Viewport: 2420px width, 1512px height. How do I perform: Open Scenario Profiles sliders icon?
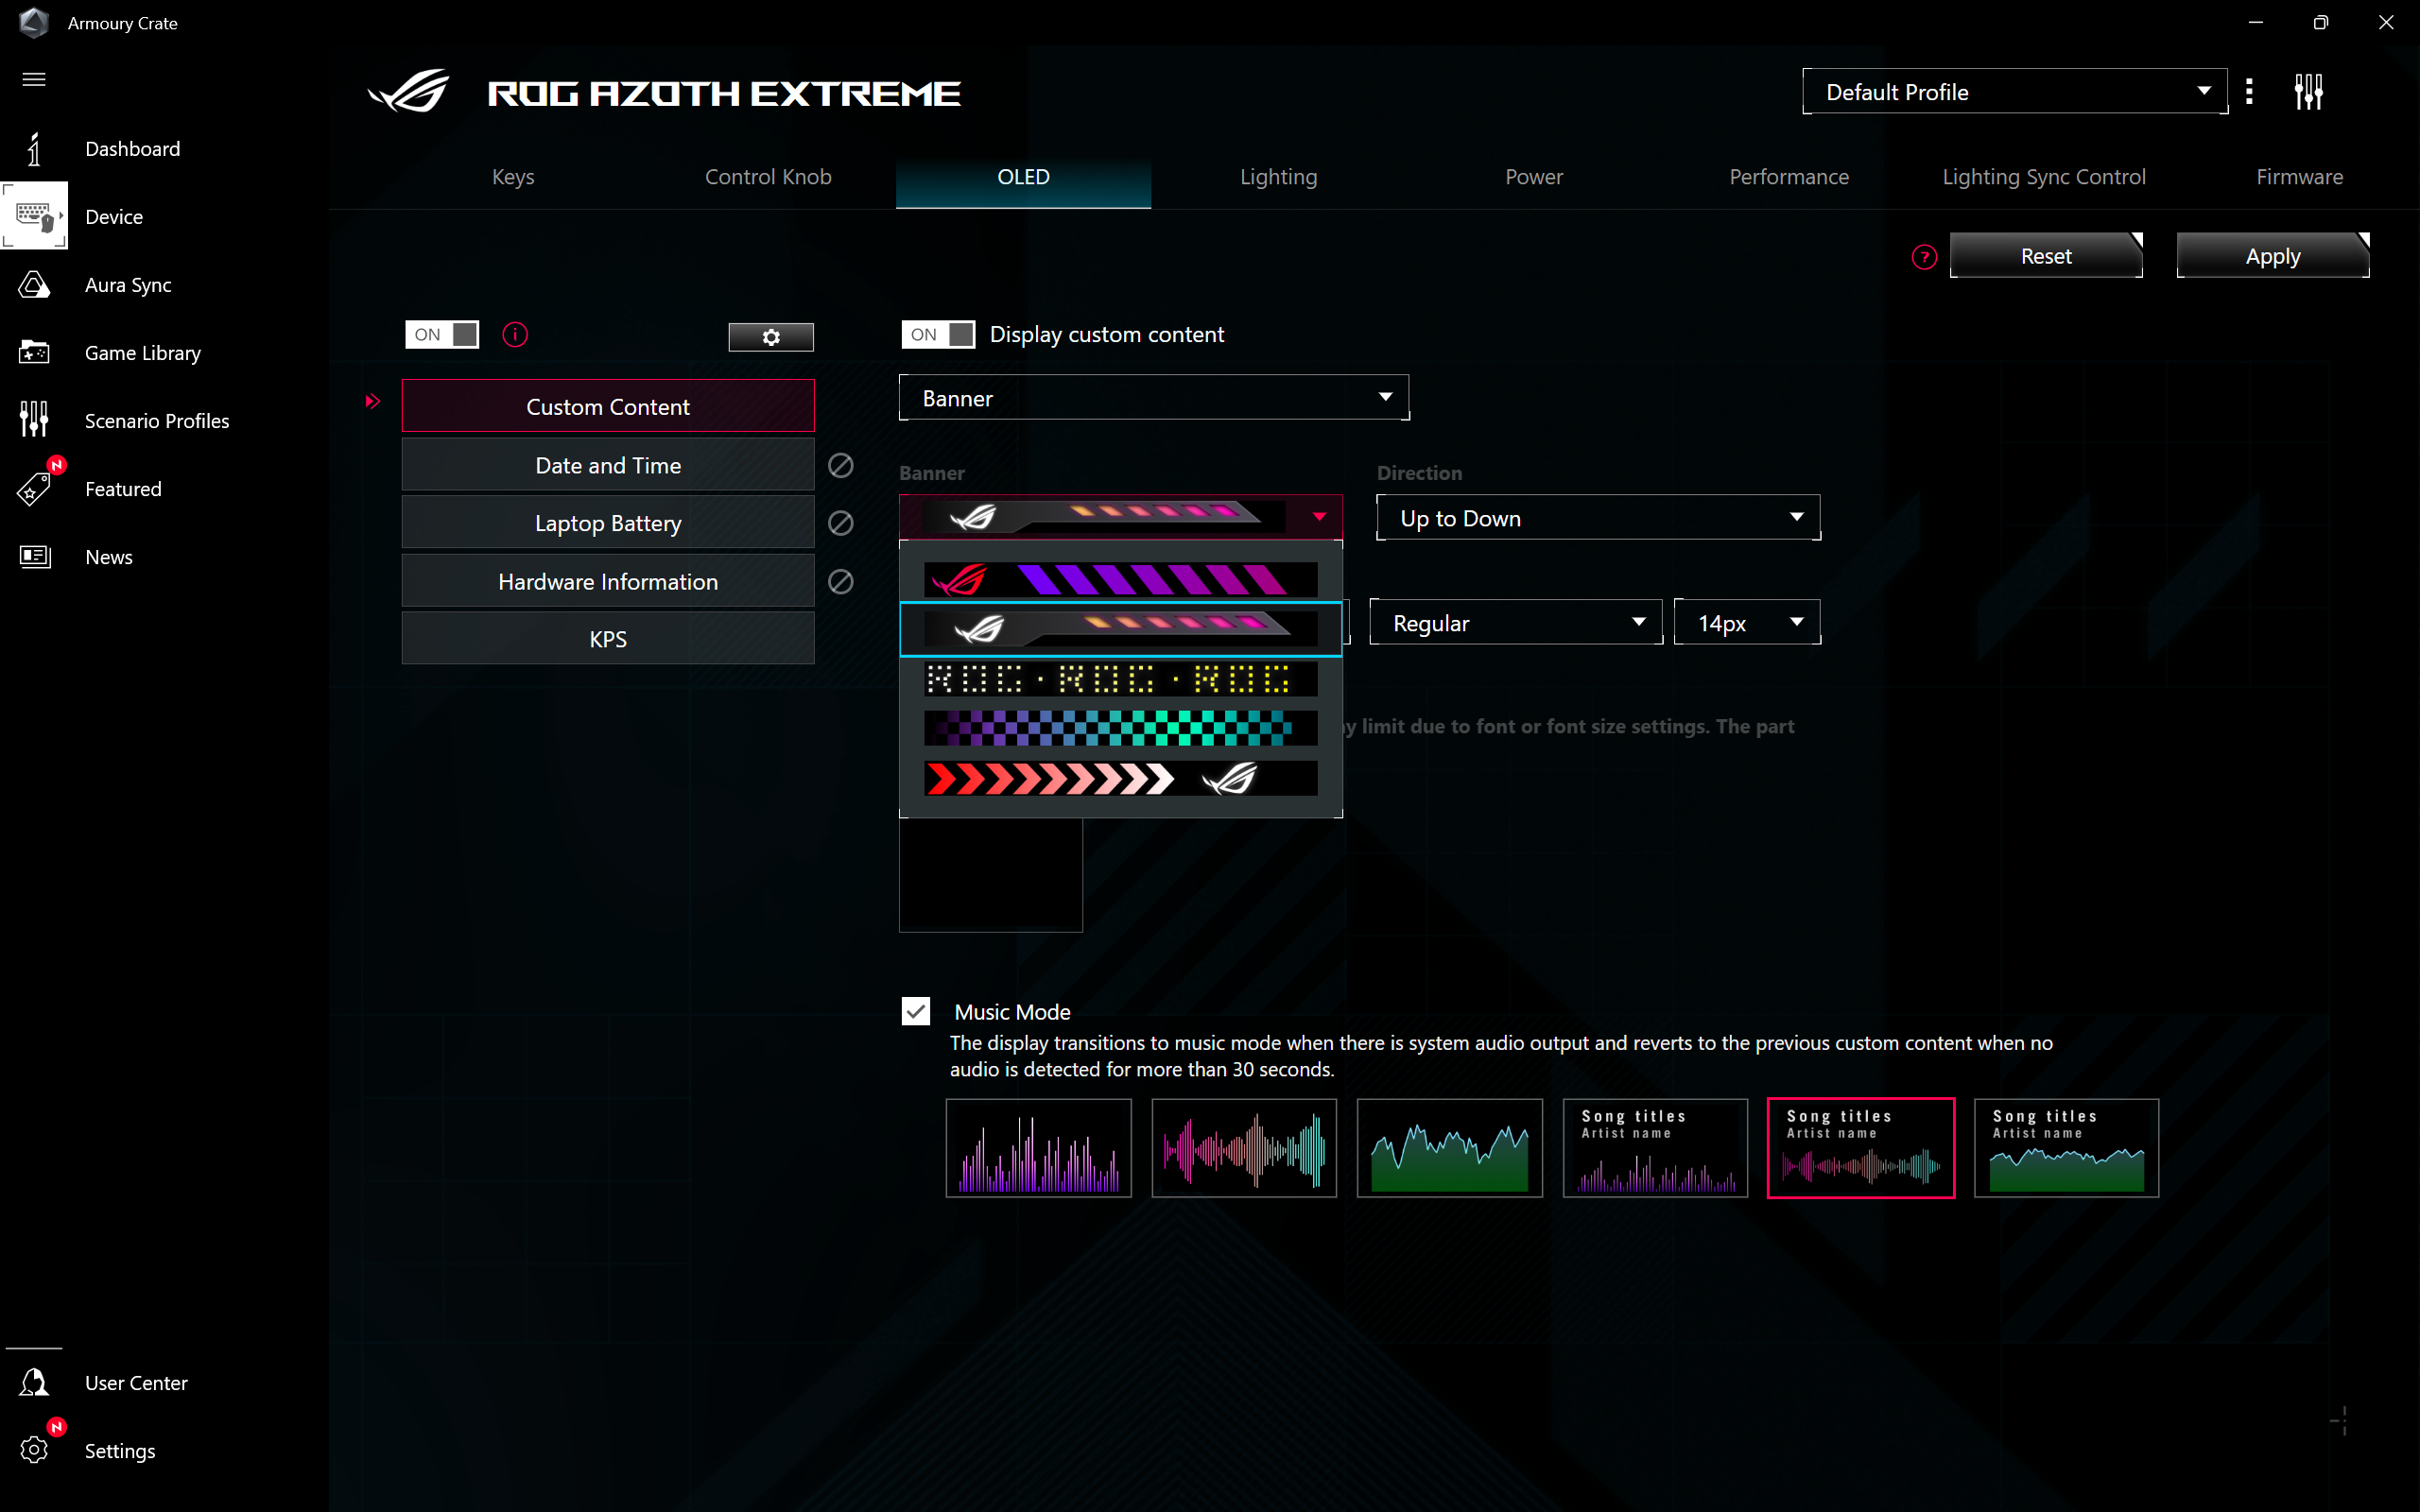point(34,421)
